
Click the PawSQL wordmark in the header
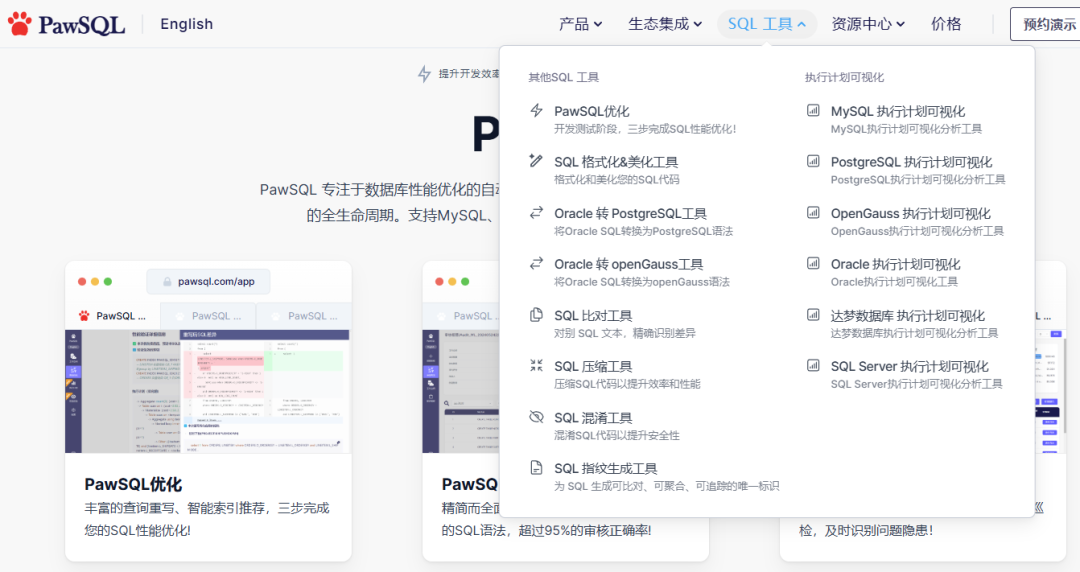point(81,25)
